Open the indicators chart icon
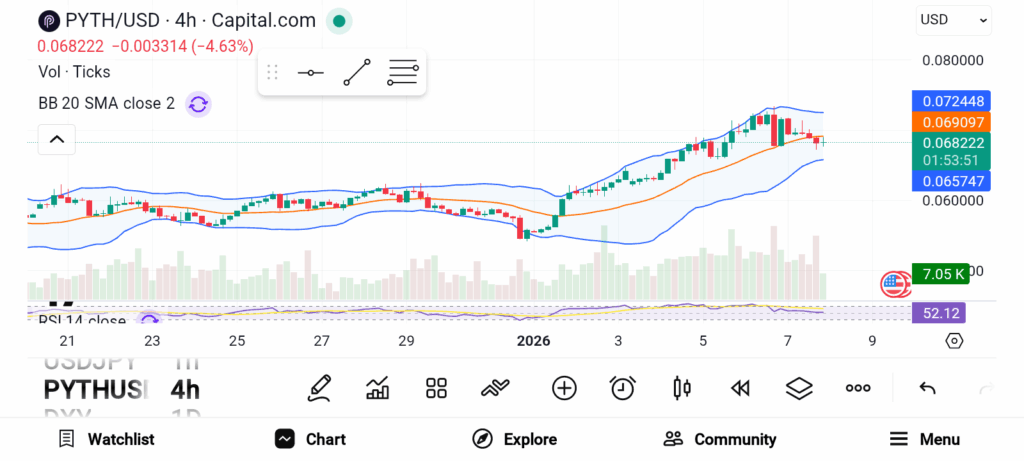1024x461 pixels. point(378,388)
